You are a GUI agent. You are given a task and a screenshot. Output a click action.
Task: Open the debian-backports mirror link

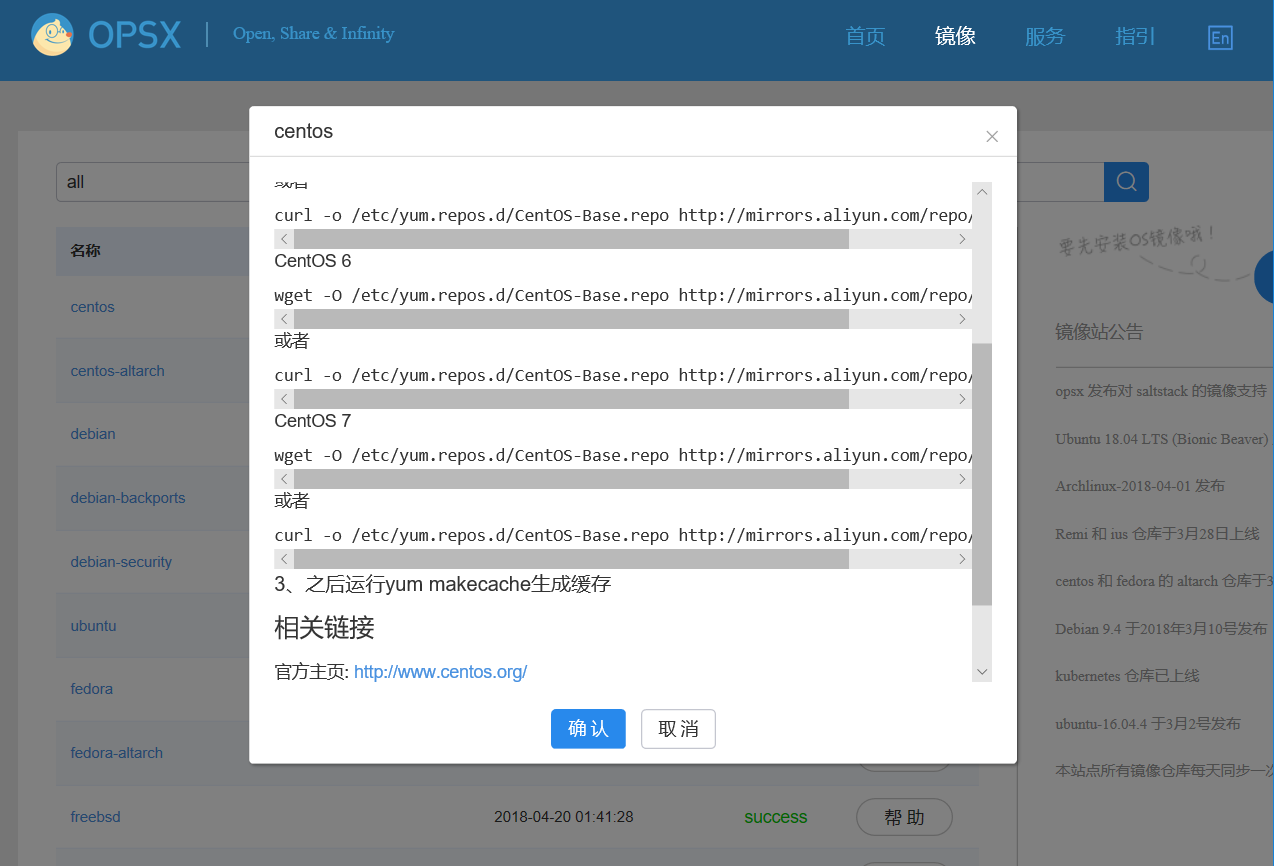point(128,498)
